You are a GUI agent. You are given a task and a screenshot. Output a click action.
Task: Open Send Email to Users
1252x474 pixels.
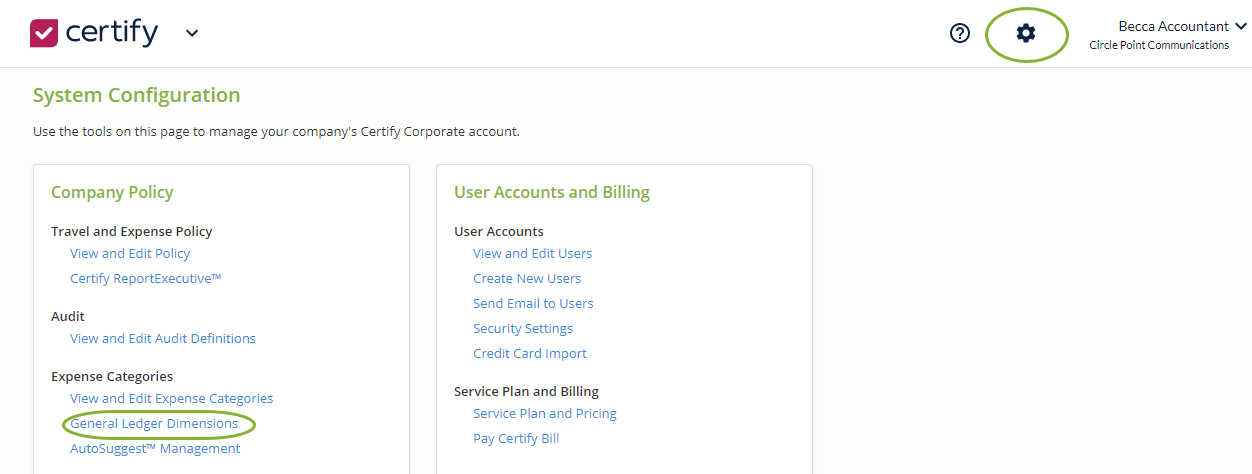point(533,304)
